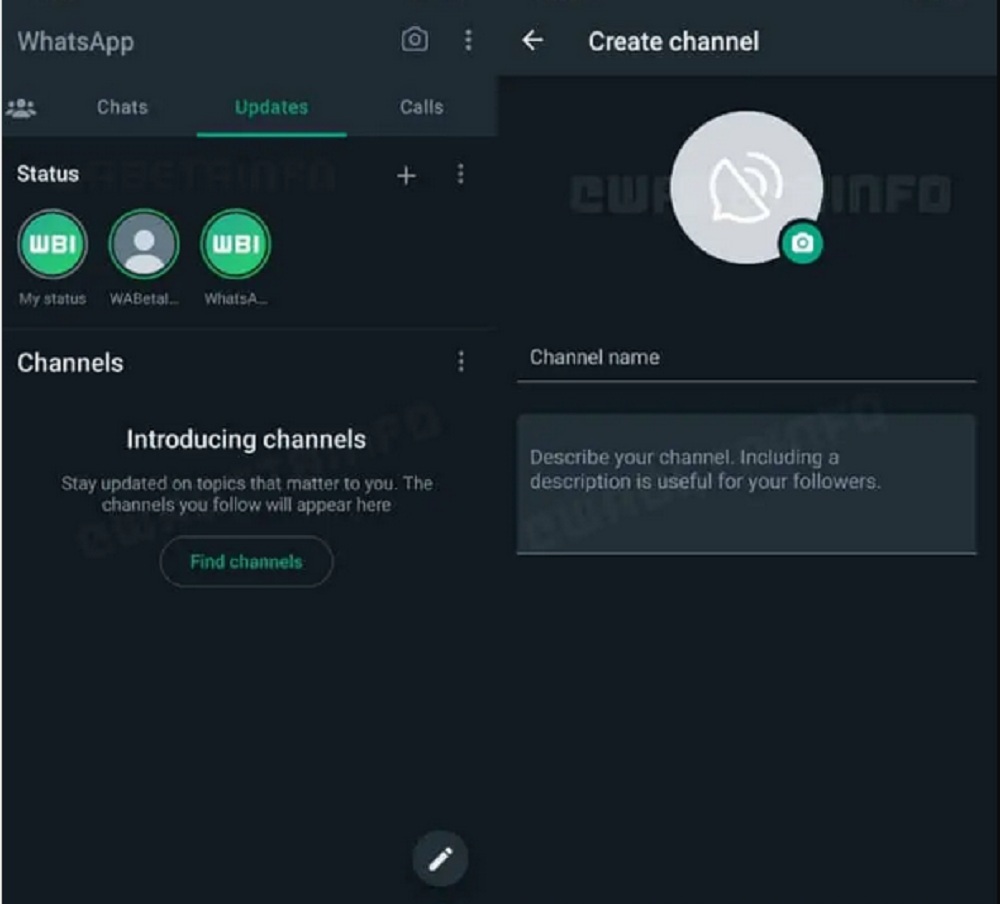Image resolution: width=1000 pixels, height=904 pixels.
Task: Focus the Channel name field
Action: [746, 359]
